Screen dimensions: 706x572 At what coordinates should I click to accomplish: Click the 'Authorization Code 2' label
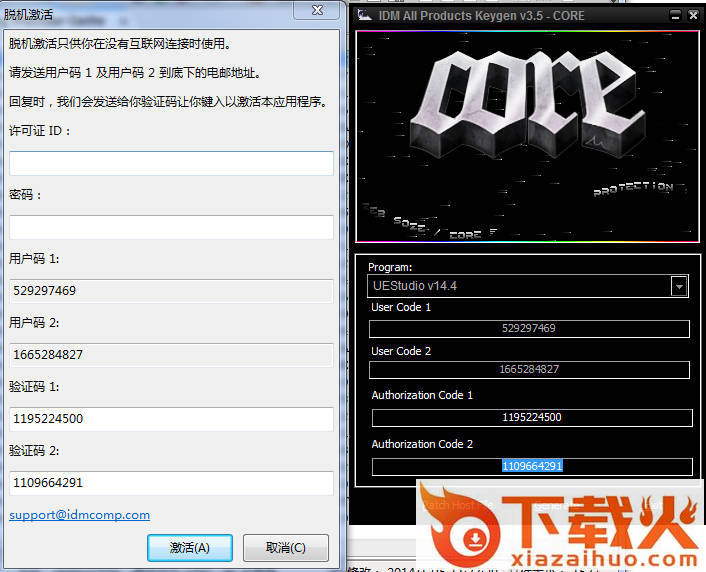[x=422, y=444]
